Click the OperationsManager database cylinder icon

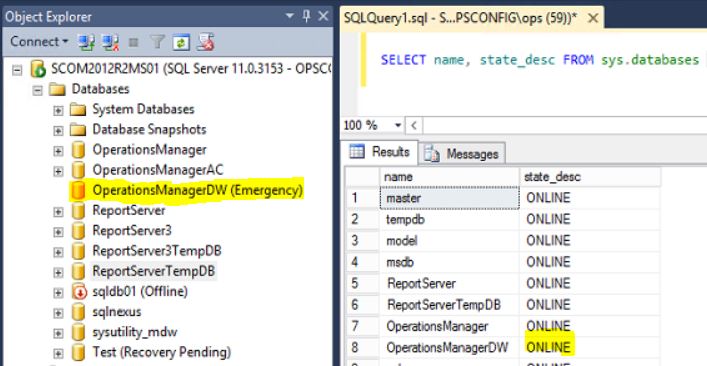point(78,150)
